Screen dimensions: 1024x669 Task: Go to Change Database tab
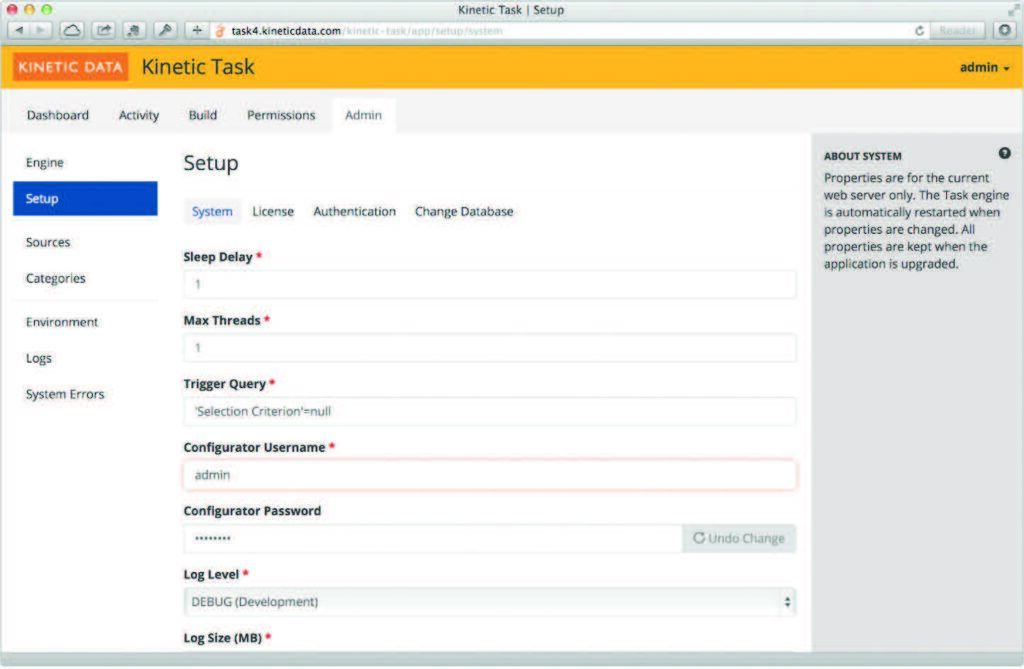click(464, 211)
